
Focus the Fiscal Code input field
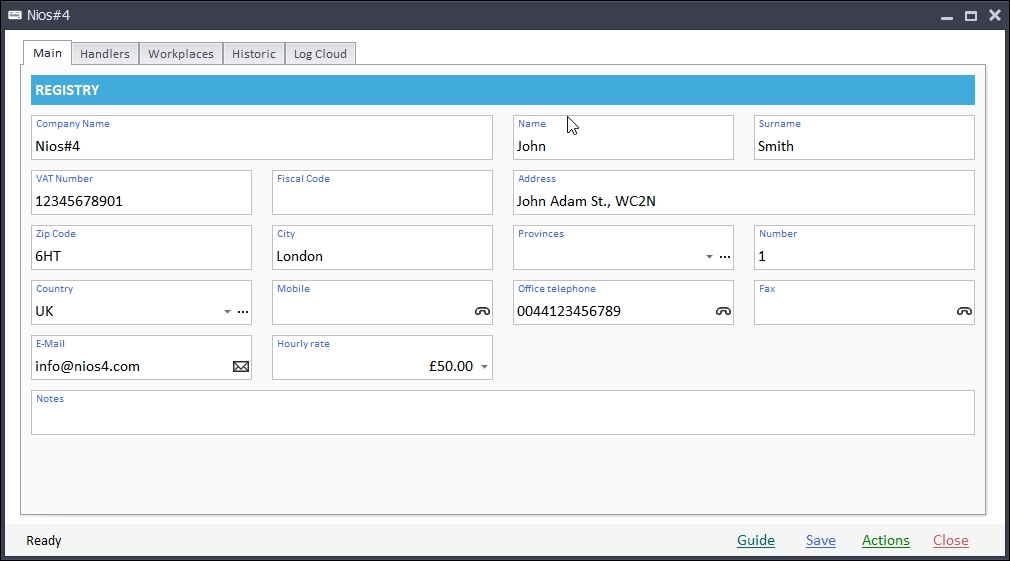click(382, 201)
